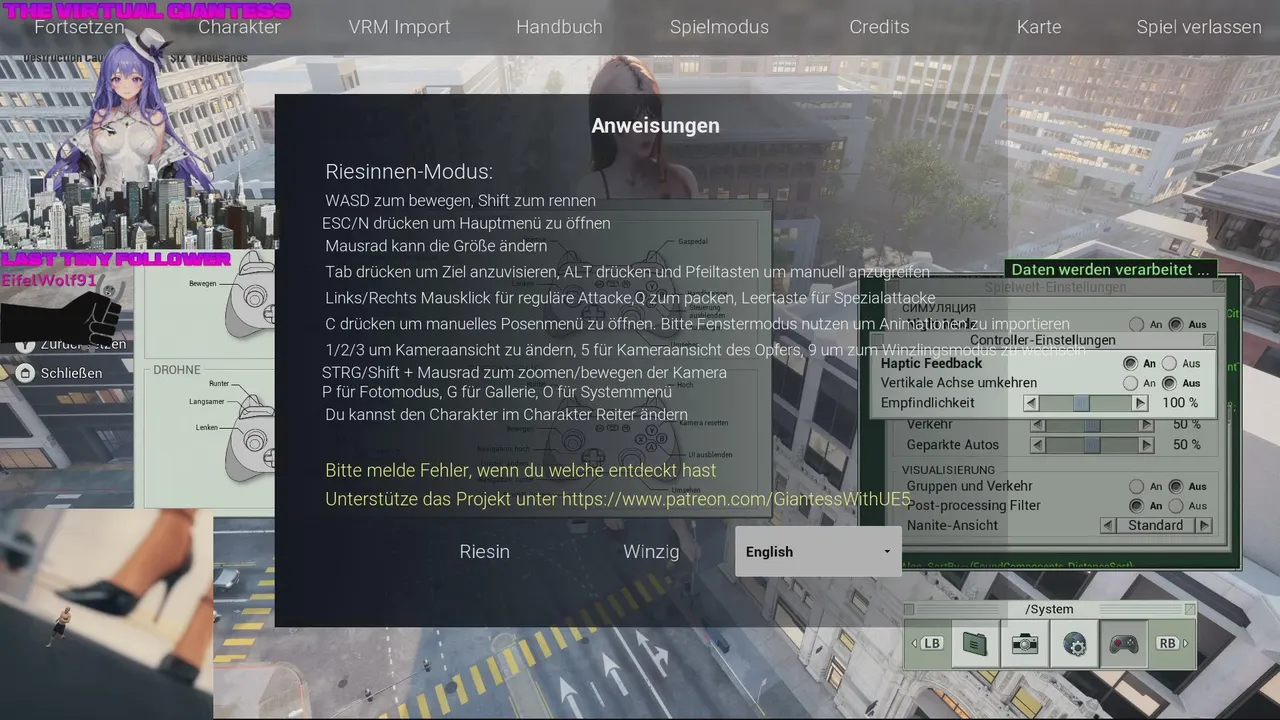Open the notes folder icon in /System bar
The width and height of the screenshot is (1280, 720).
point(975,644)
